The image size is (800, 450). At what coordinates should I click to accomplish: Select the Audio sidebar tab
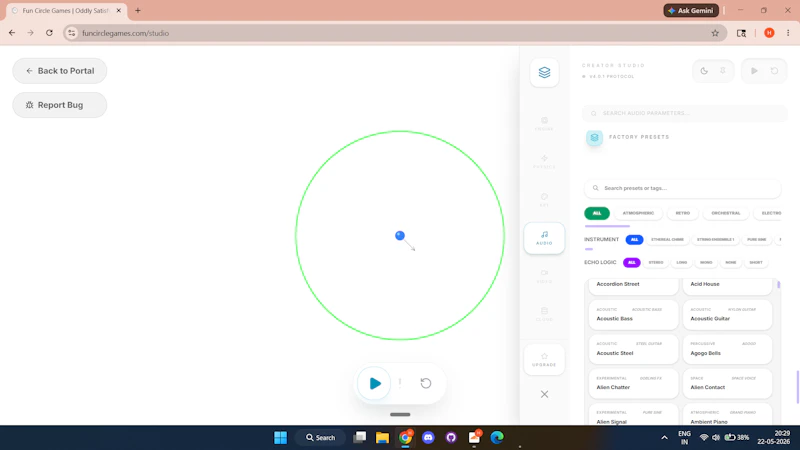pos(544,238)
